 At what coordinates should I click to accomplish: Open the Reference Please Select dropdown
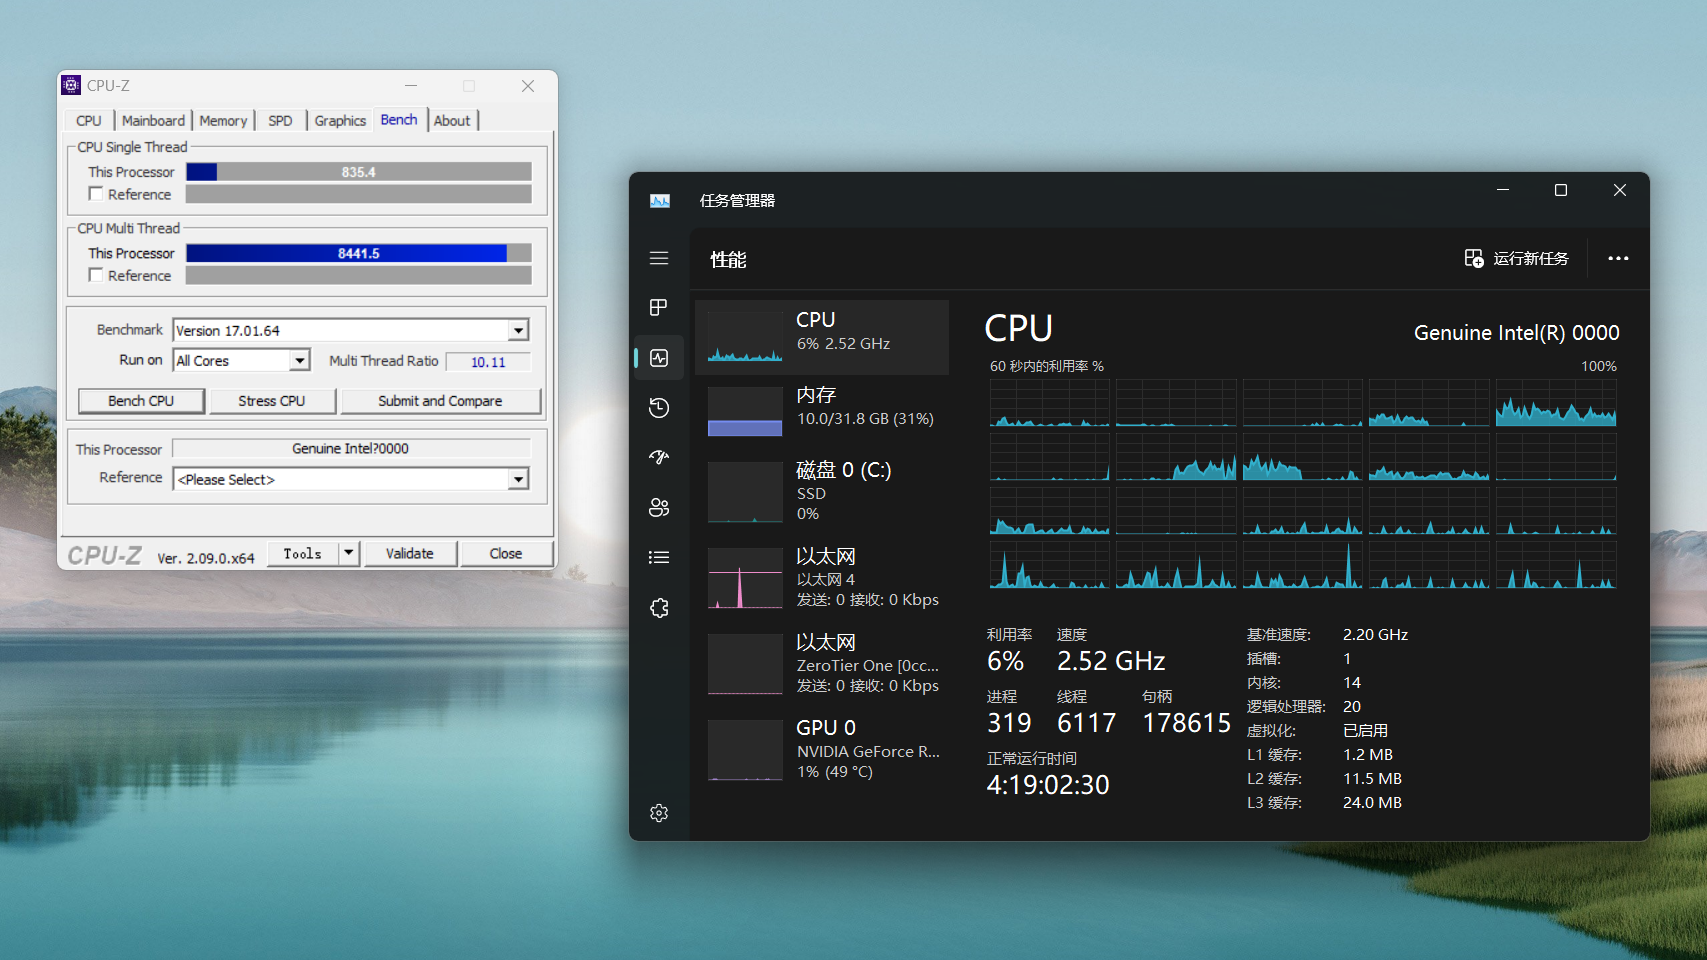pos(518,480)
